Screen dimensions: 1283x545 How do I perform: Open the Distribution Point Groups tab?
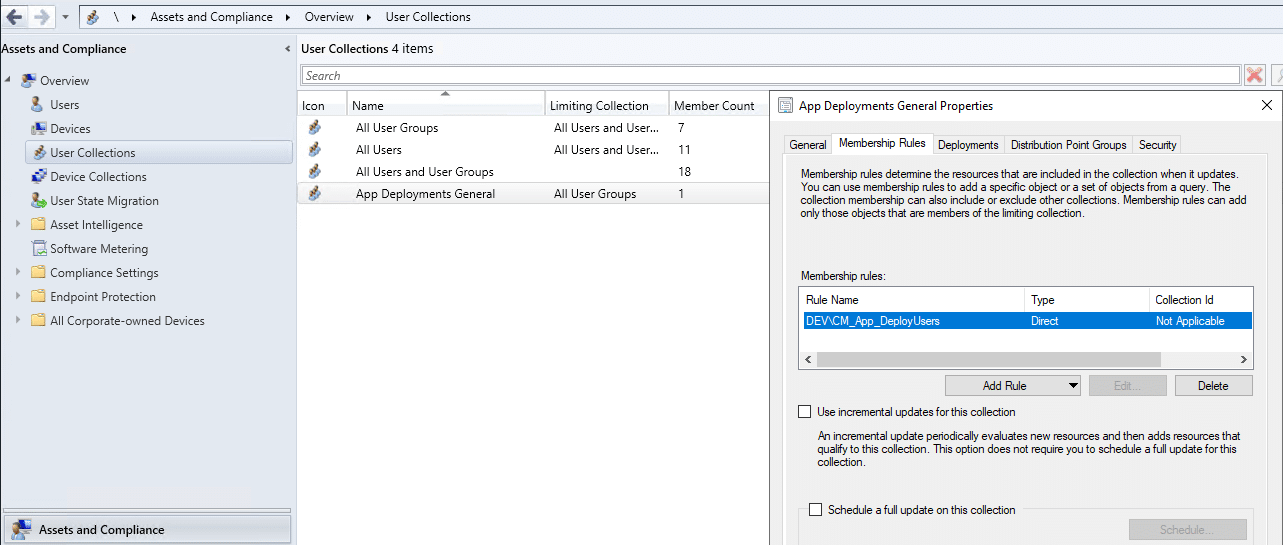(x=1068, y=145)
